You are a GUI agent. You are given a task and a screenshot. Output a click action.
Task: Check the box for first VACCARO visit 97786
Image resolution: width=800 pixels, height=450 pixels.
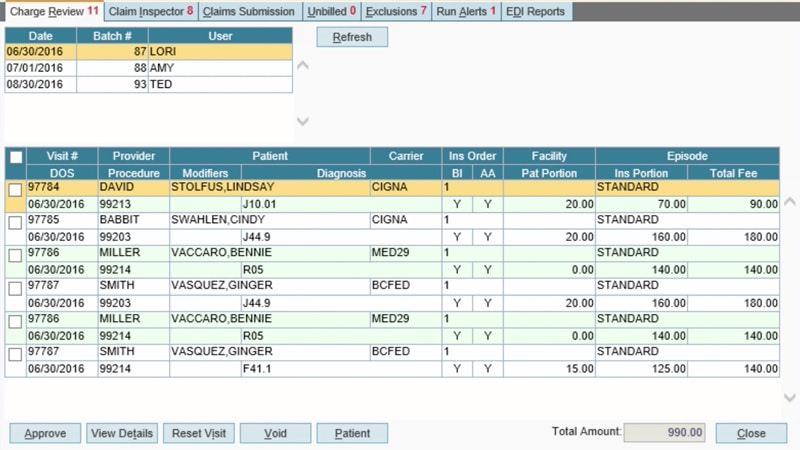pyautogui.click(x=15, y=255)
